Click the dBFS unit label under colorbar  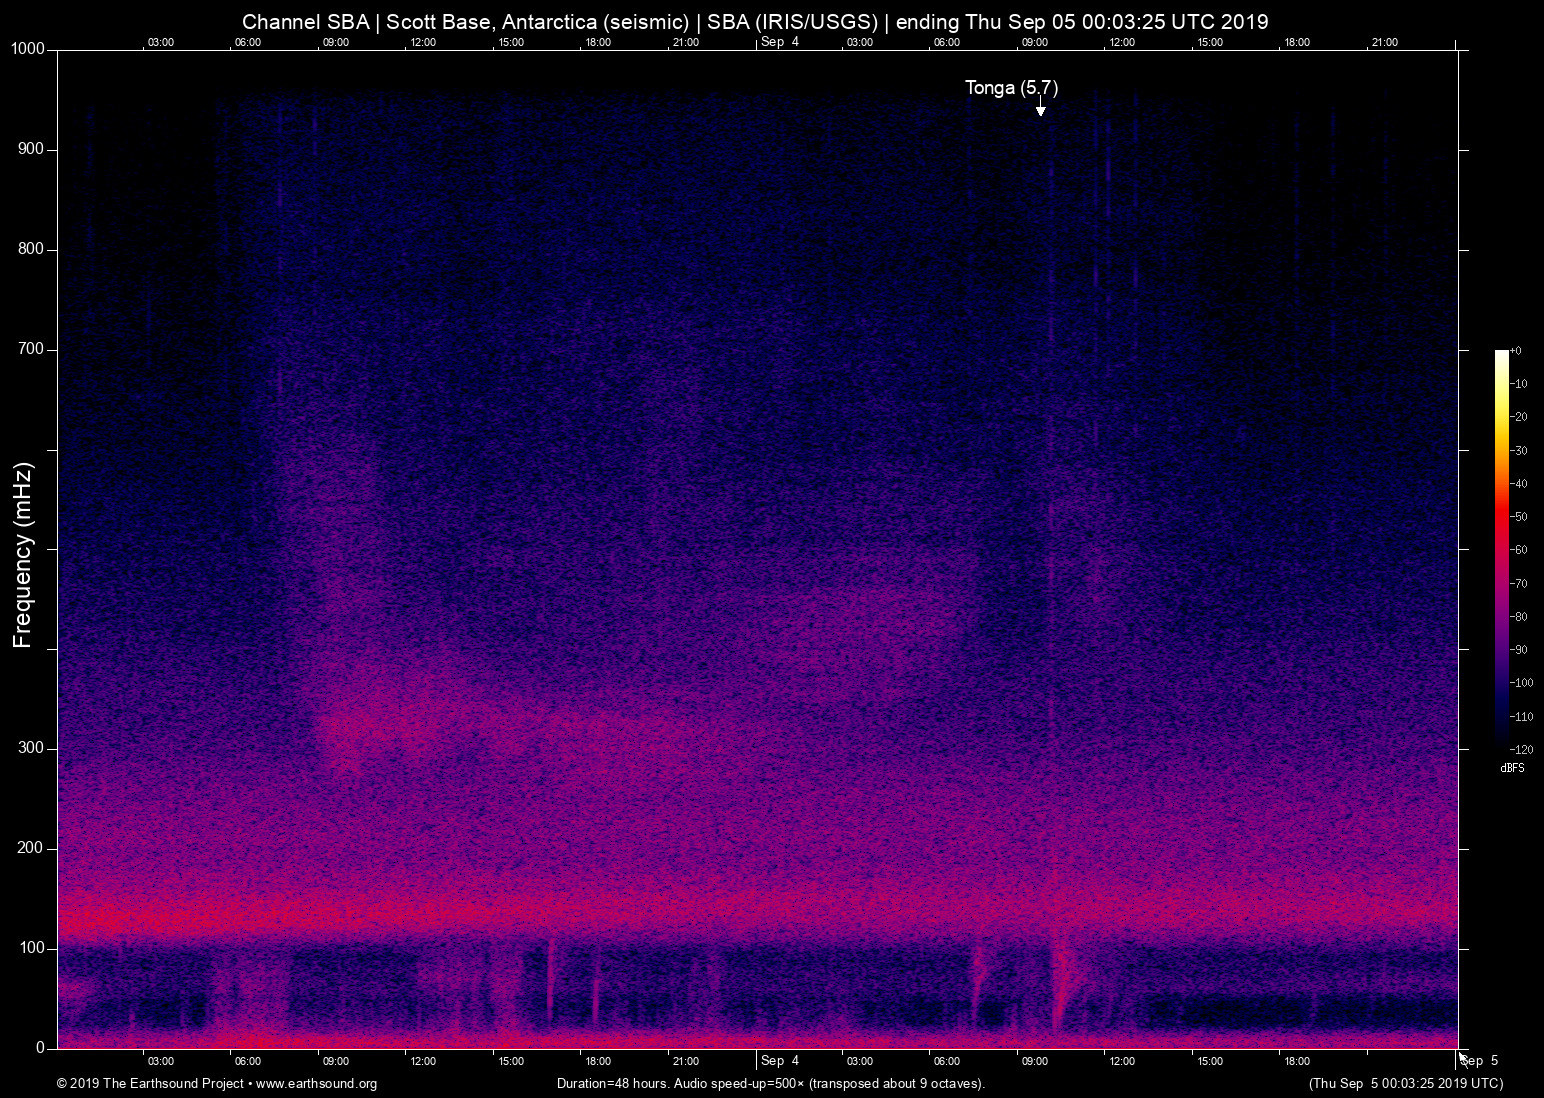coord(1512,768)
